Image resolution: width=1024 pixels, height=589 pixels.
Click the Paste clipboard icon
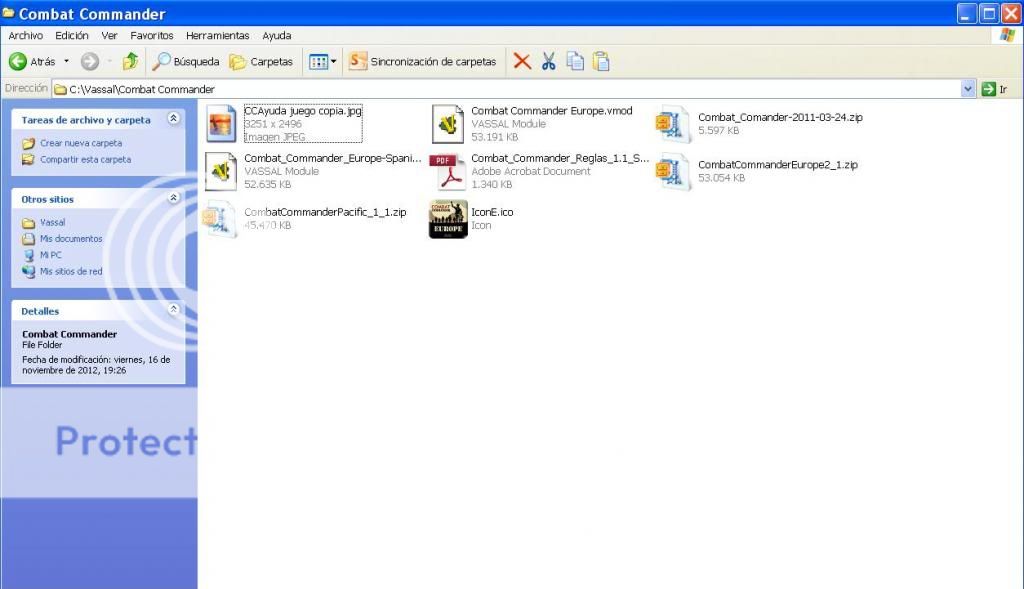(601, 61)
